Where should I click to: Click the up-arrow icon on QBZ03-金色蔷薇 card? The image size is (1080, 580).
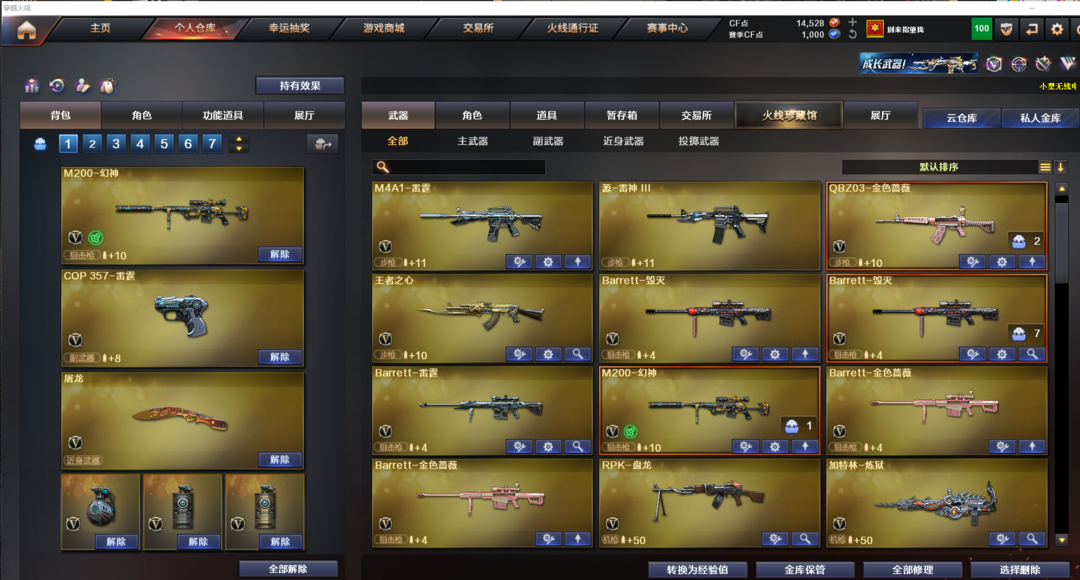(x=1032, y=262)
